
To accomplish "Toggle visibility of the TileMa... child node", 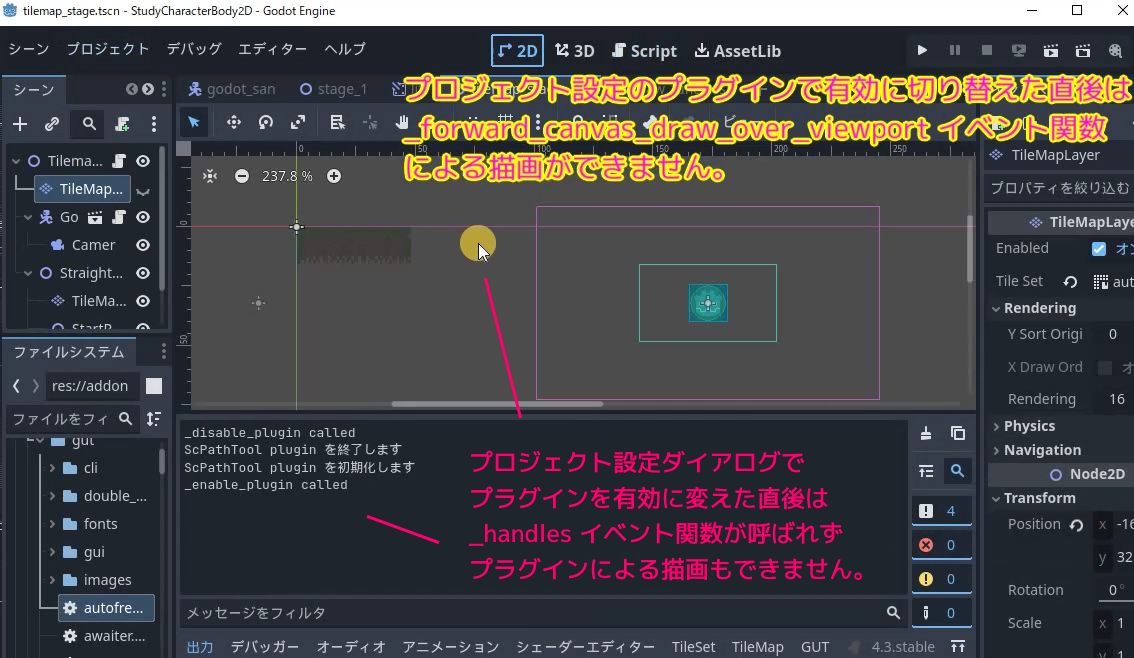I will (x=143, y=301).
